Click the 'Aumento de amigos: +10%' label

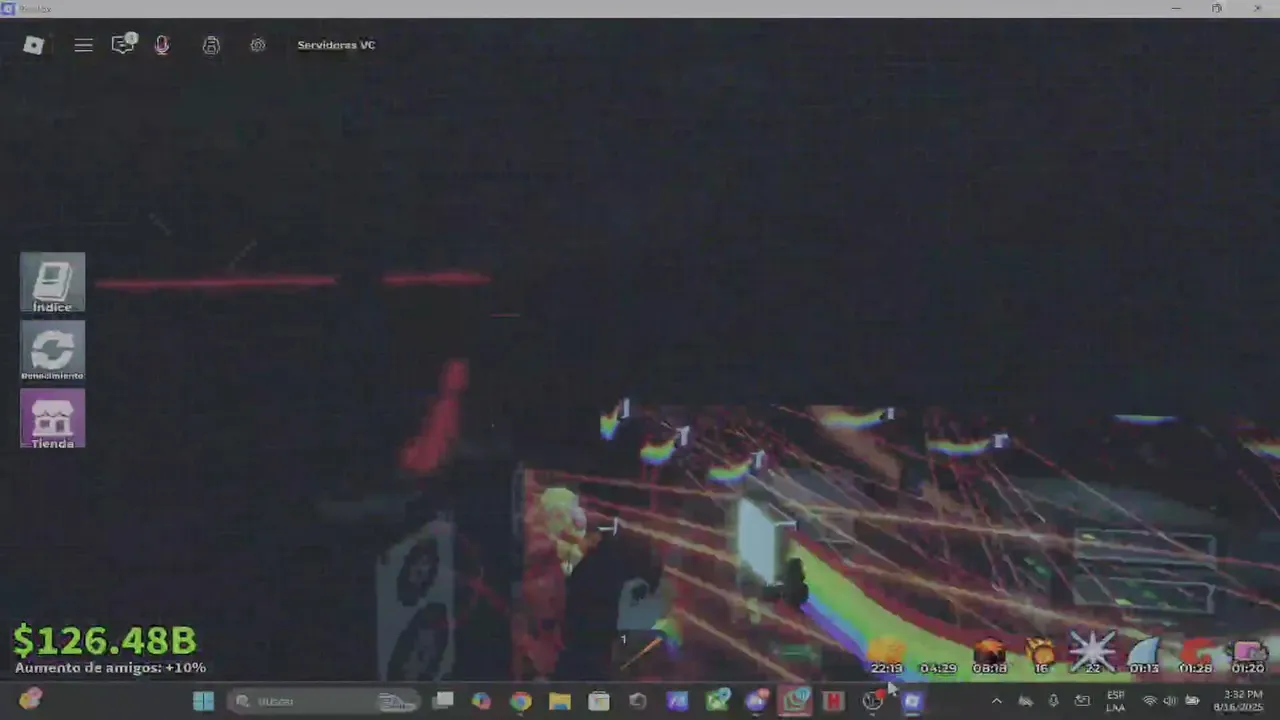110,668
